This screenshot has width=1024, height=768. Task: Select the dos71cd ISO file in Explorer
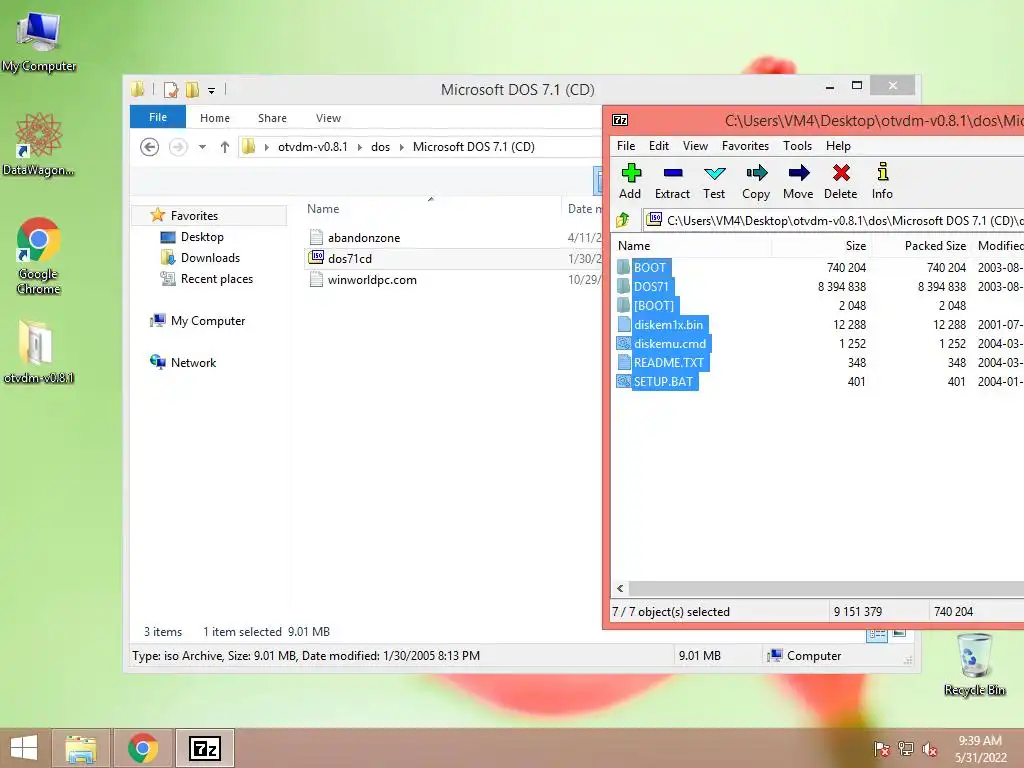point(349,259)
